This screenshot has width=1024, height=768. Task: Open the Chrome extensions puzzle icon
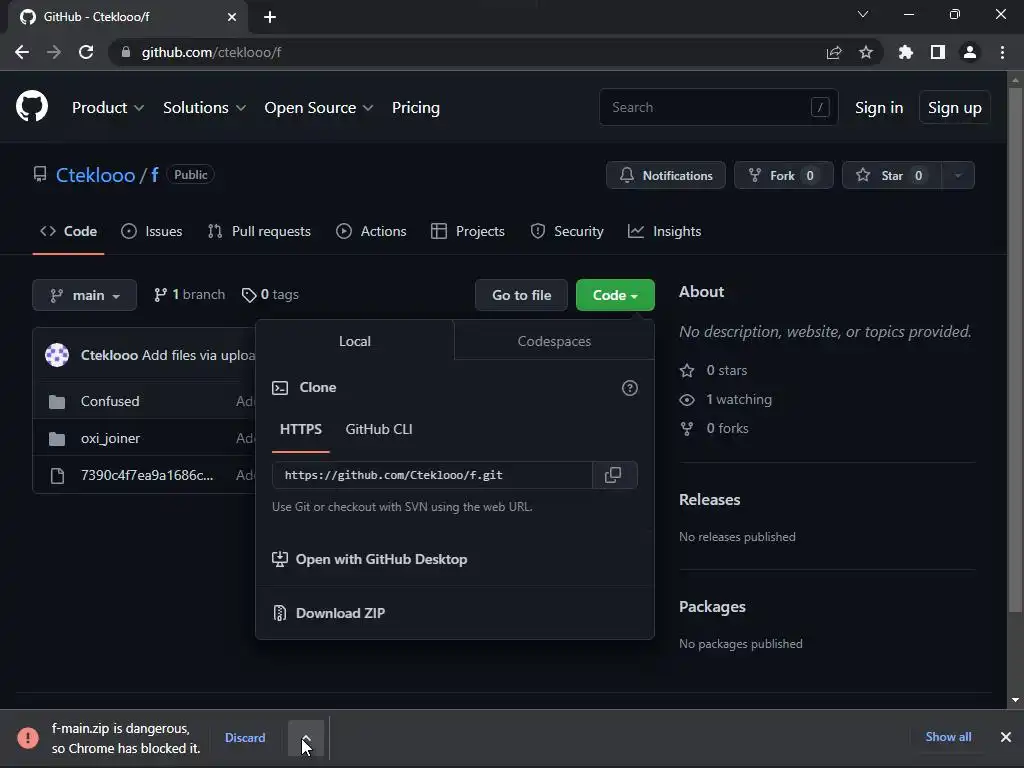(906, 52)
